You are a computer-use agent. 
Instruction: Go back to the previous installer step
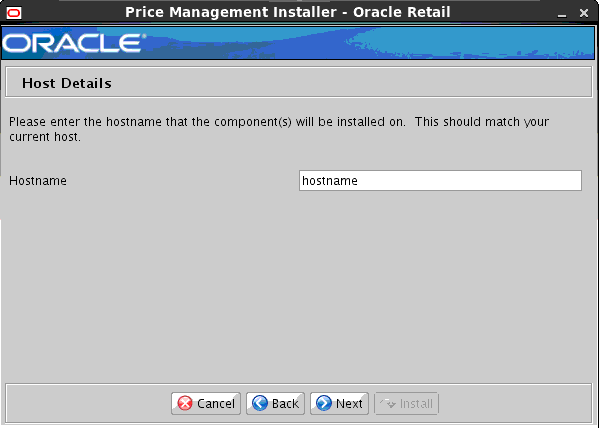[275, 403]
